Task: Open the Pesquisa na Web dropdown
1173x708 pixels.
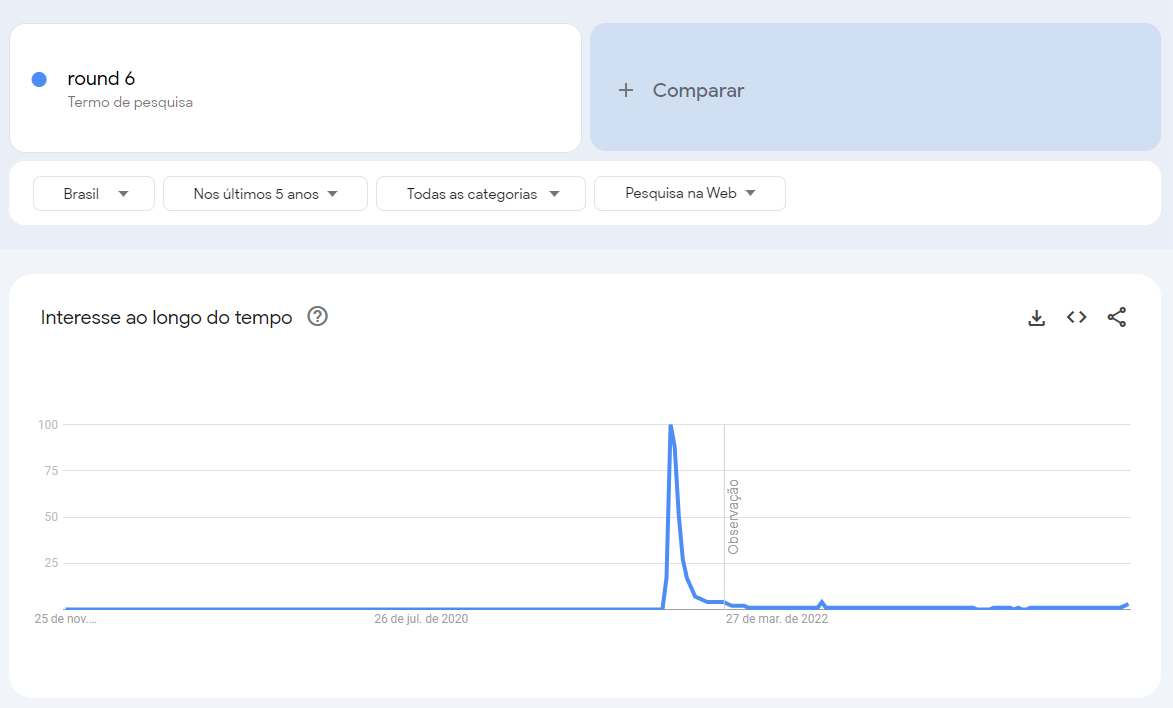Action: 690,194
